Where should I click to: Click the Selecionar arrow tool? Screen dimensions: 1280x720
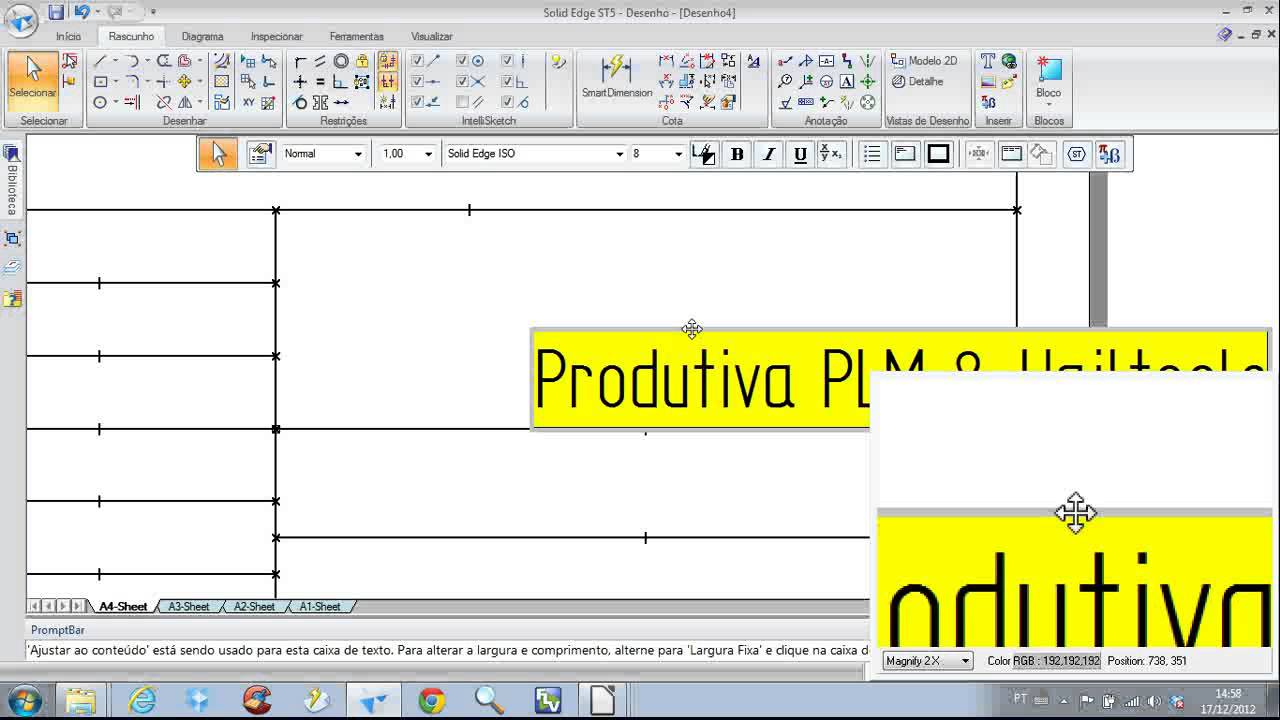pyautogui.click(x=33, y=81)
